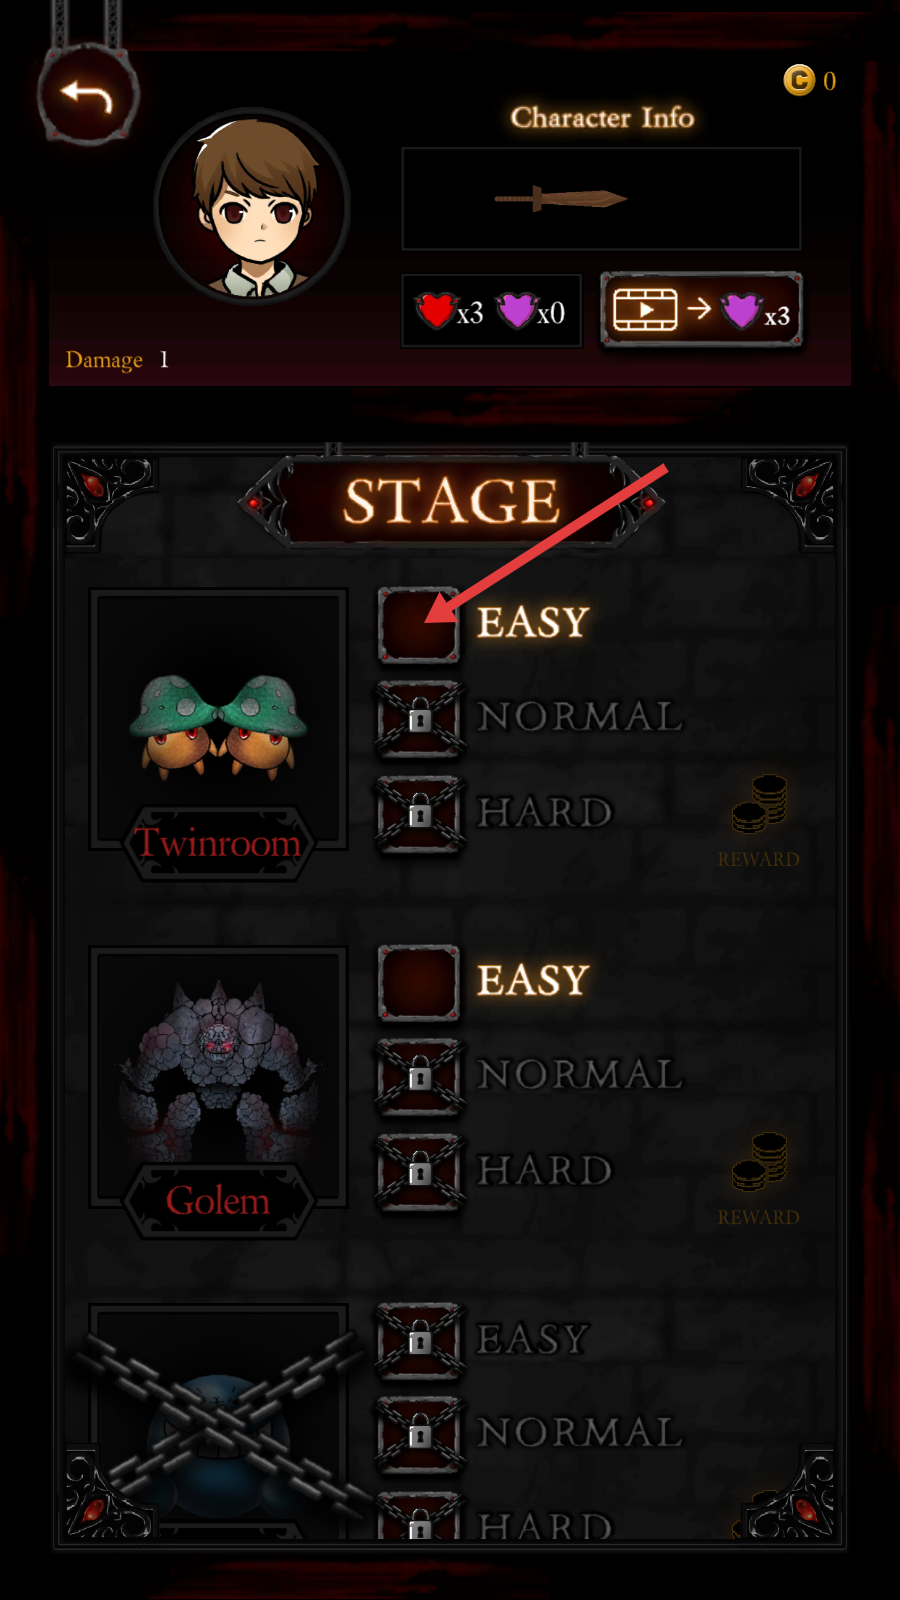Tap locked Twinroom HARD padlock
This screenshot has width=900, height=1600.
[x=419, y=814]
